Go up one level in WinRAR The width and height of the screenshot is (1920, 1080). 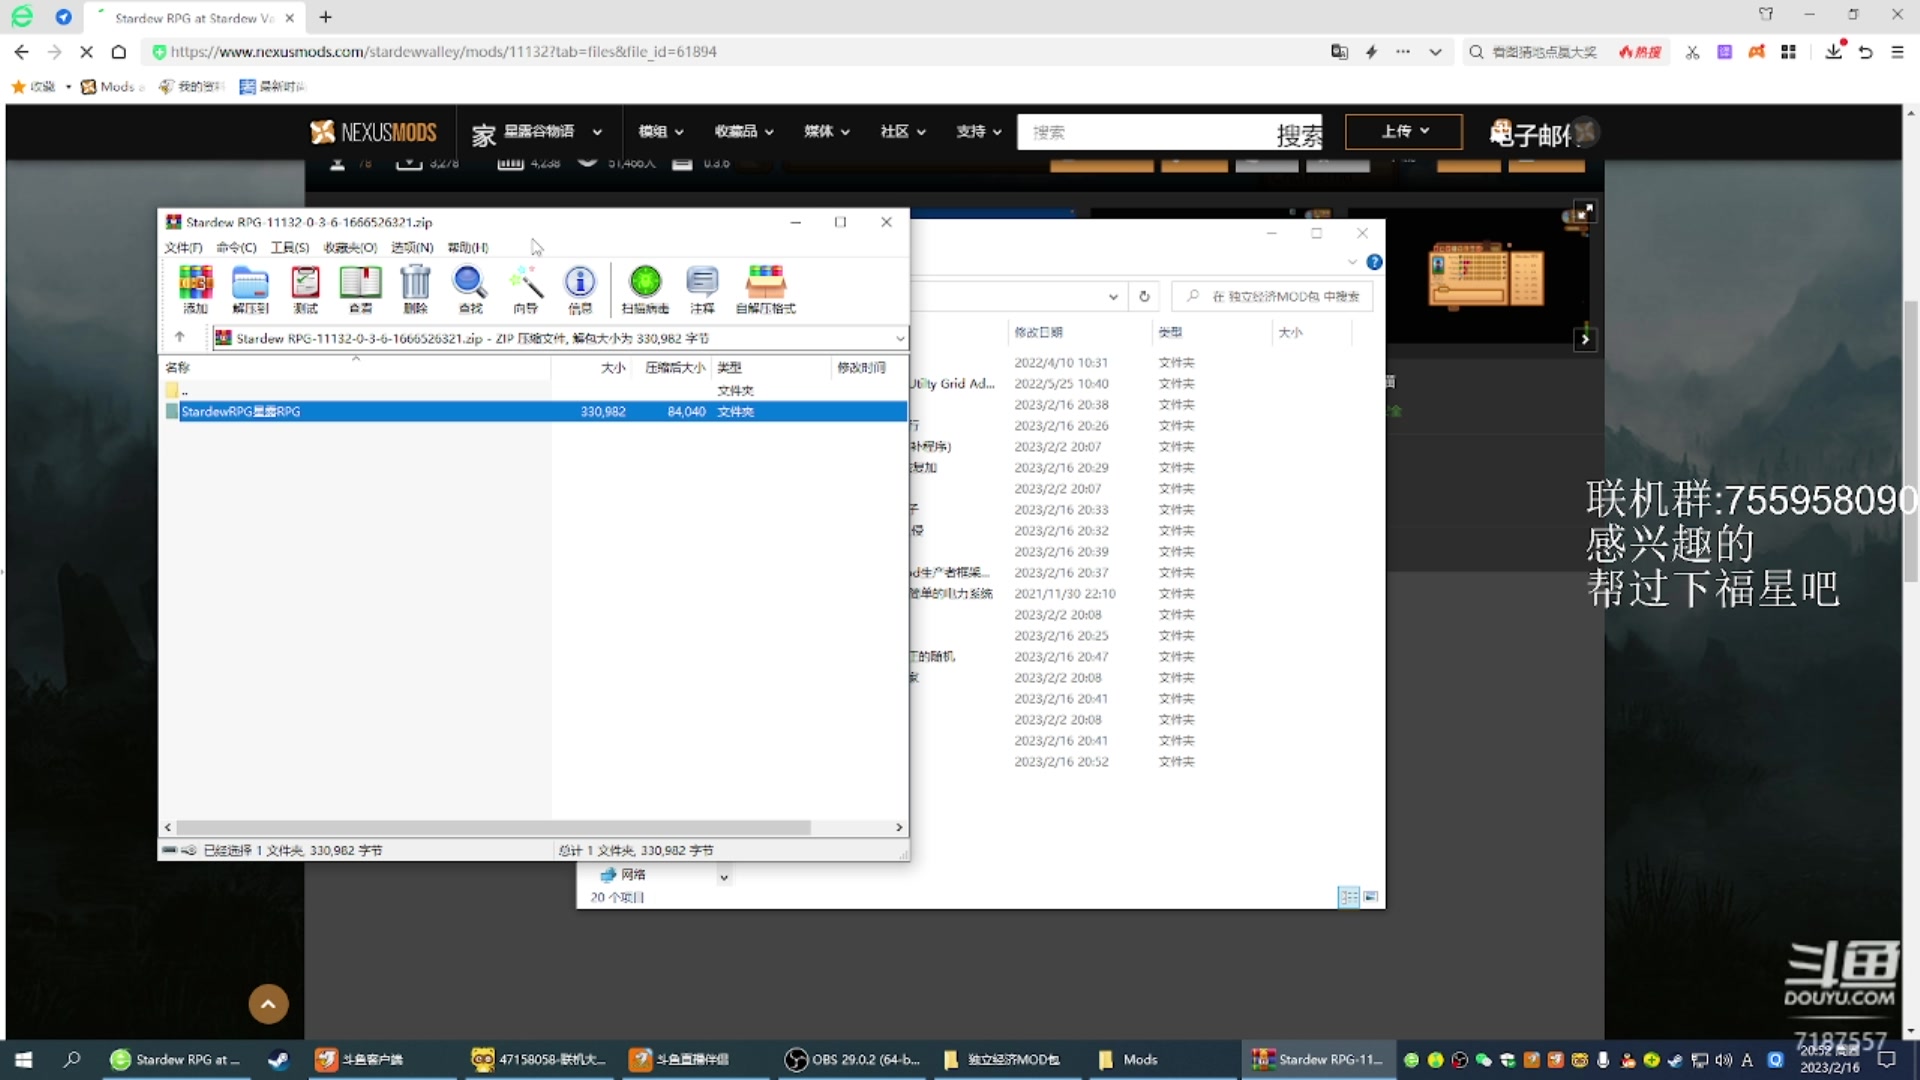(180, 337)
